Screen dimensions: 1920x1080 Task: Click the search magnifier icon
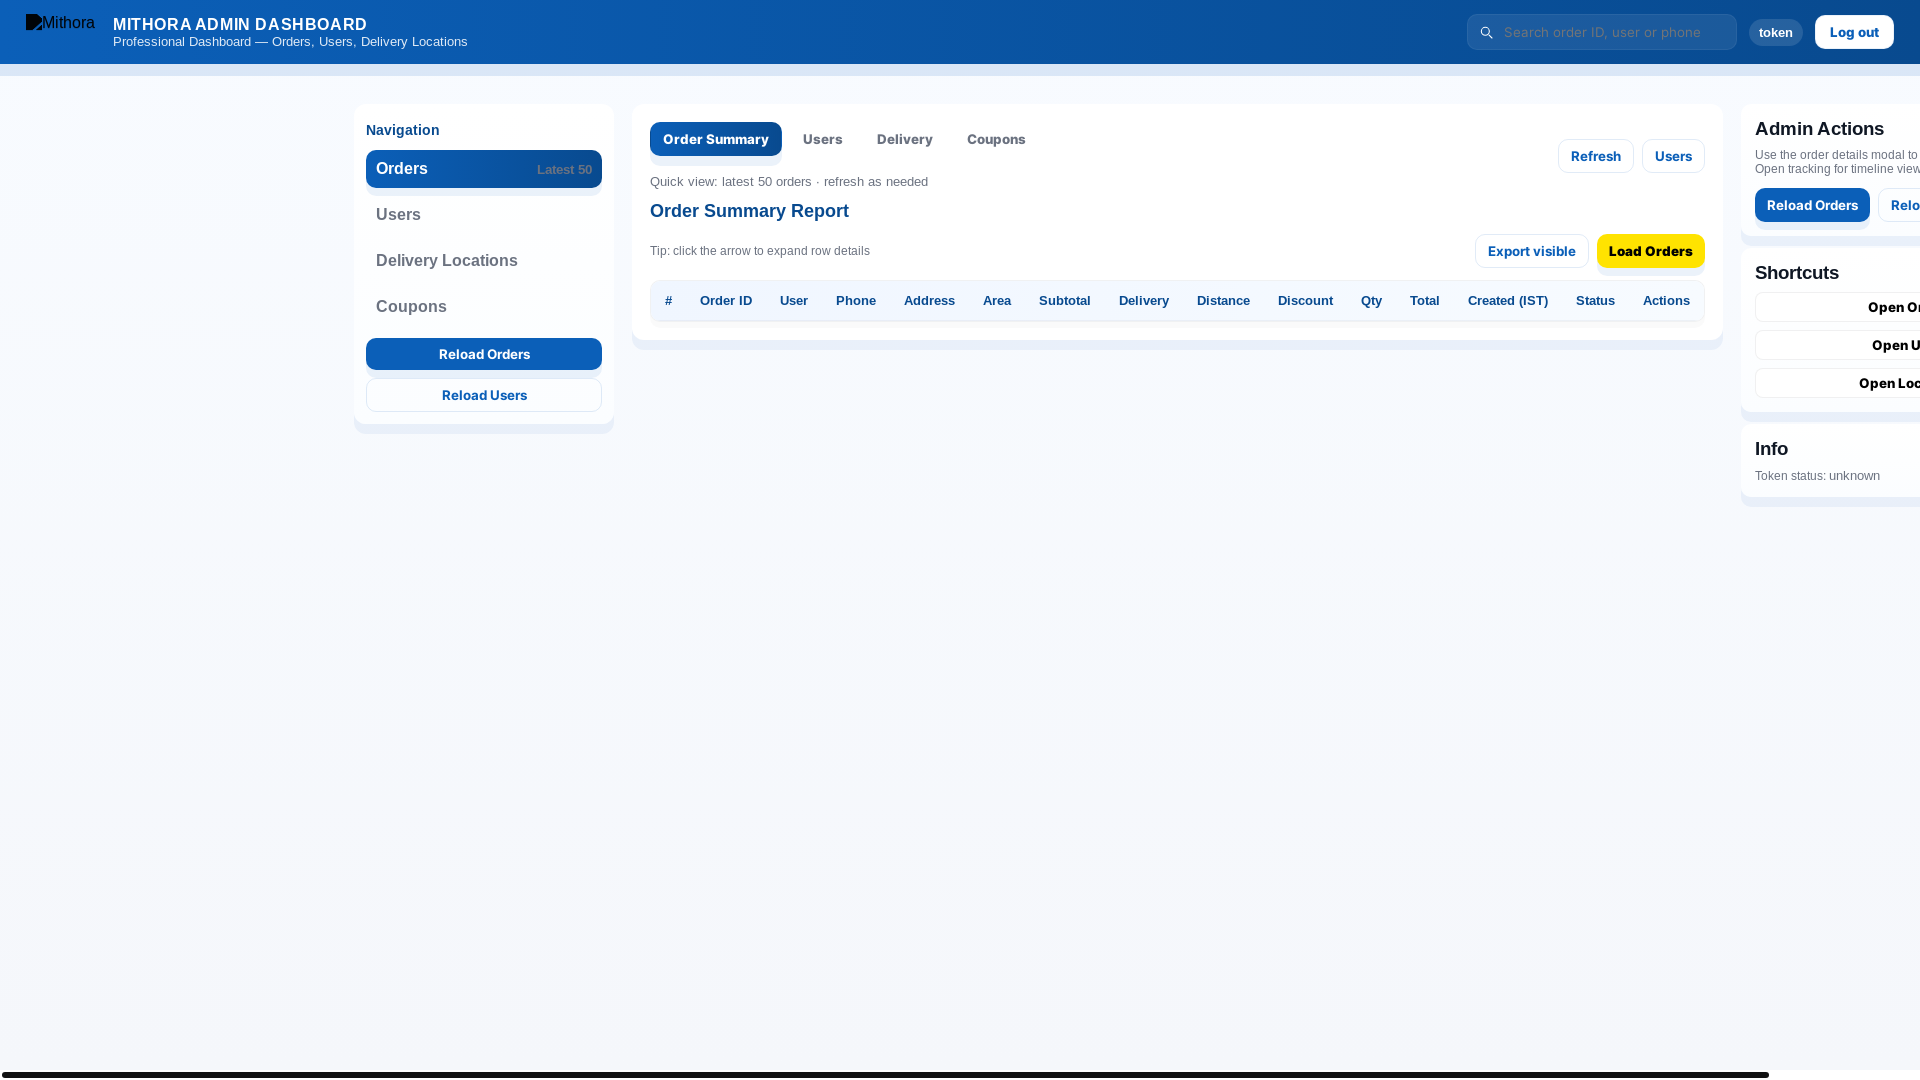click(1486, 33)
